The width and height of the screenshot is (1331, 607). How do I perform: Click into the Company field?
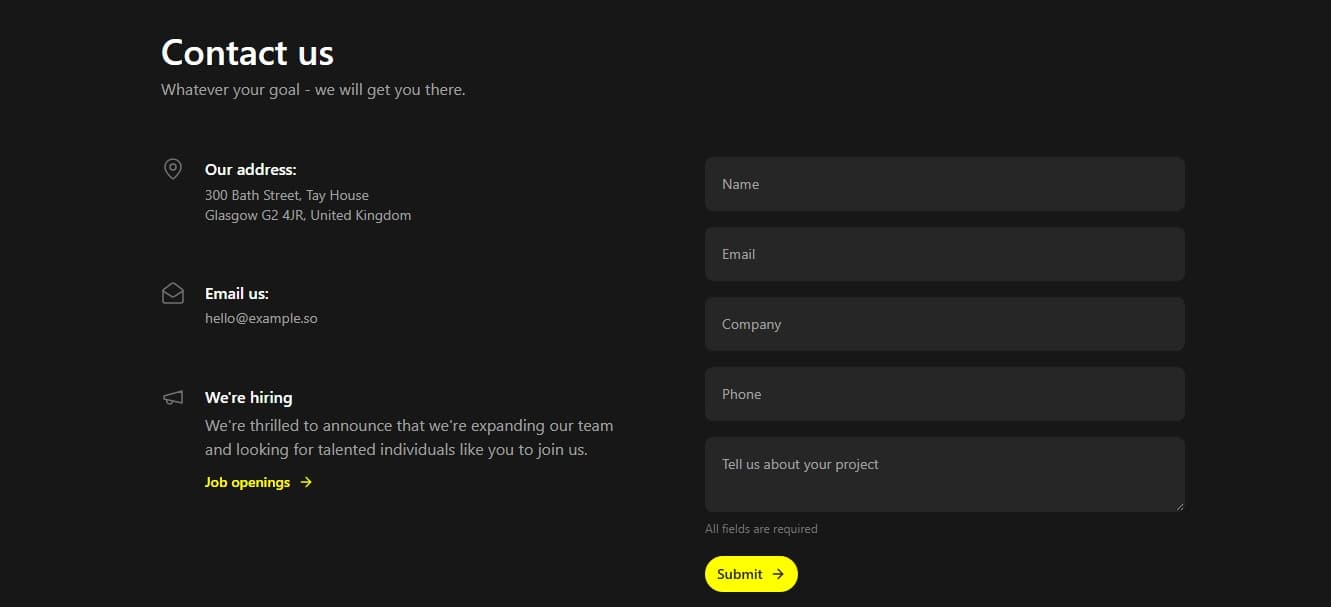tap(944, 324)
